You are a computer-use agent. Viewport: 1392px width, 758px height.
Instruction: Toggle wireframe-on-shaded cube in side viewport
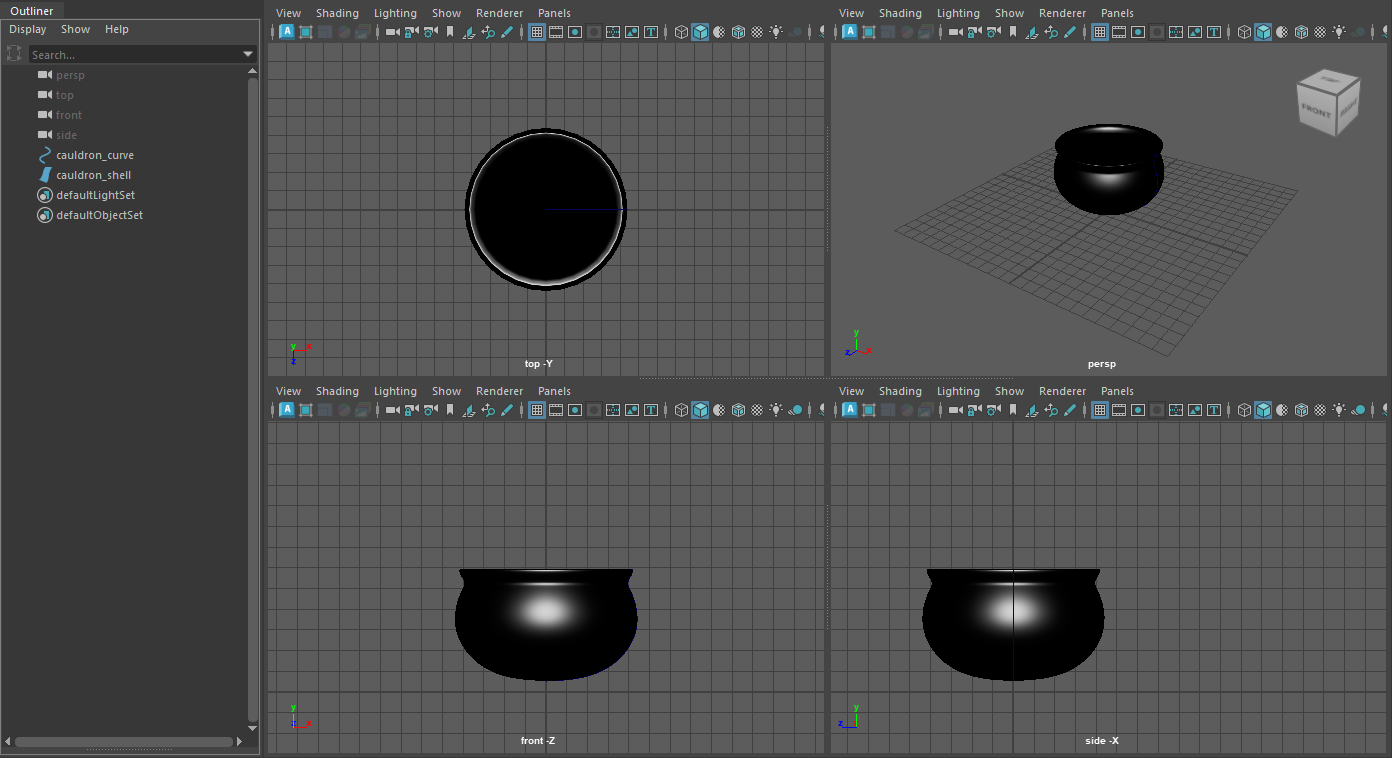pos(1301,410)
